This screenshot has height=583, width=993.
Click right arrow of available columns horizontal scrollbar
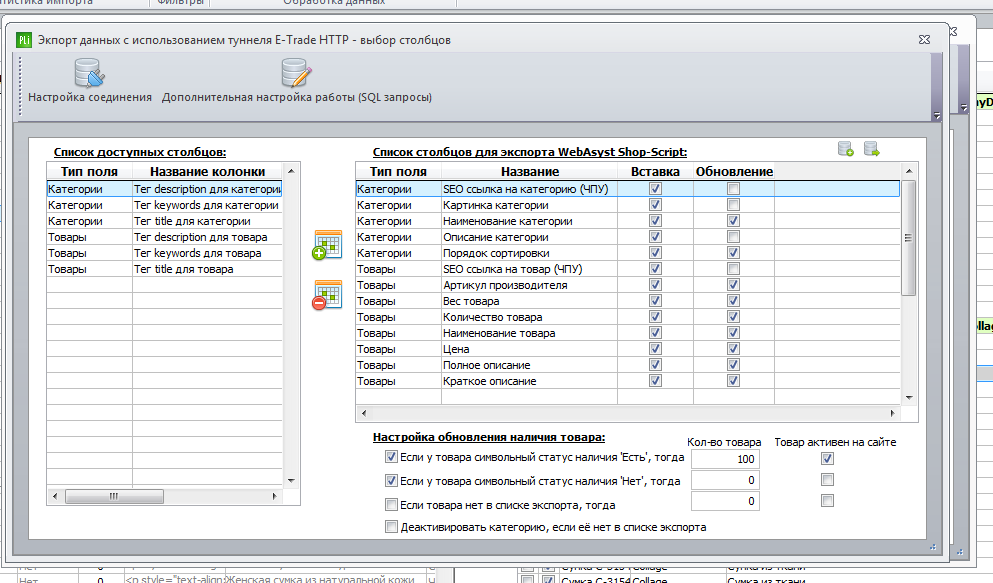(x=274, y=496)
